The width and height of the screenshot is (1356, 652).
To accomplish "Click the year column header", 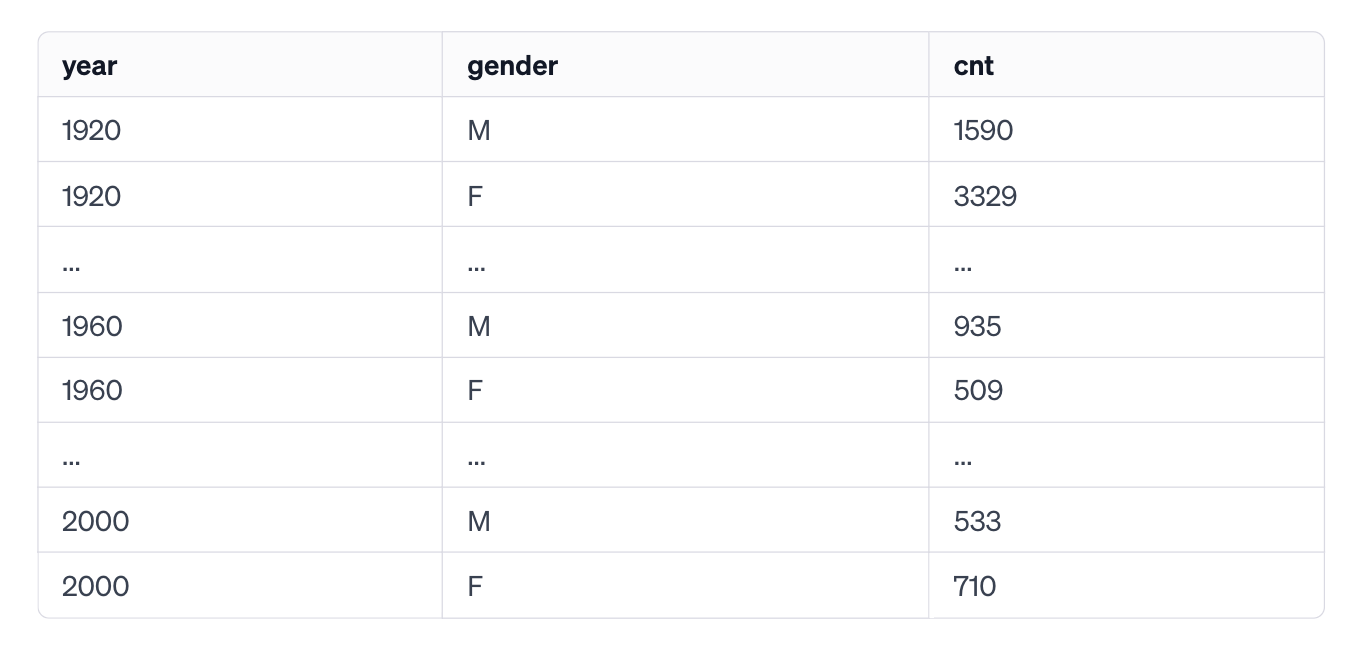I will [89, 66].
